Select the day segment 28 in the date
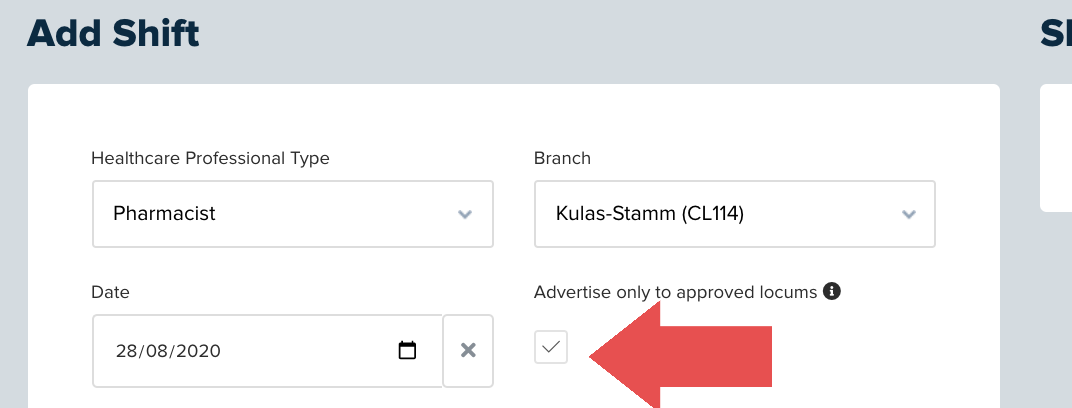Image resolution: width=1072 pixels, height=408 pixels. click(x=126, y=351)
